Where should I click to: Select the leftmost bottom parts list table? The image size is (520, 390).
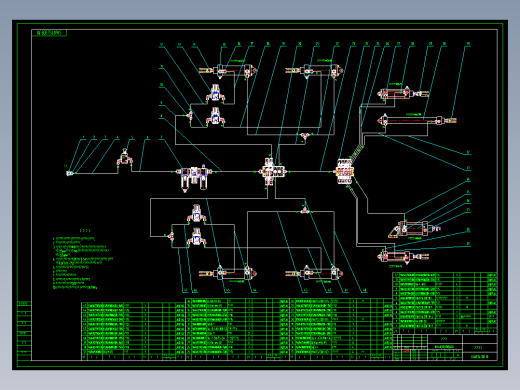click(x=133, y=331)
